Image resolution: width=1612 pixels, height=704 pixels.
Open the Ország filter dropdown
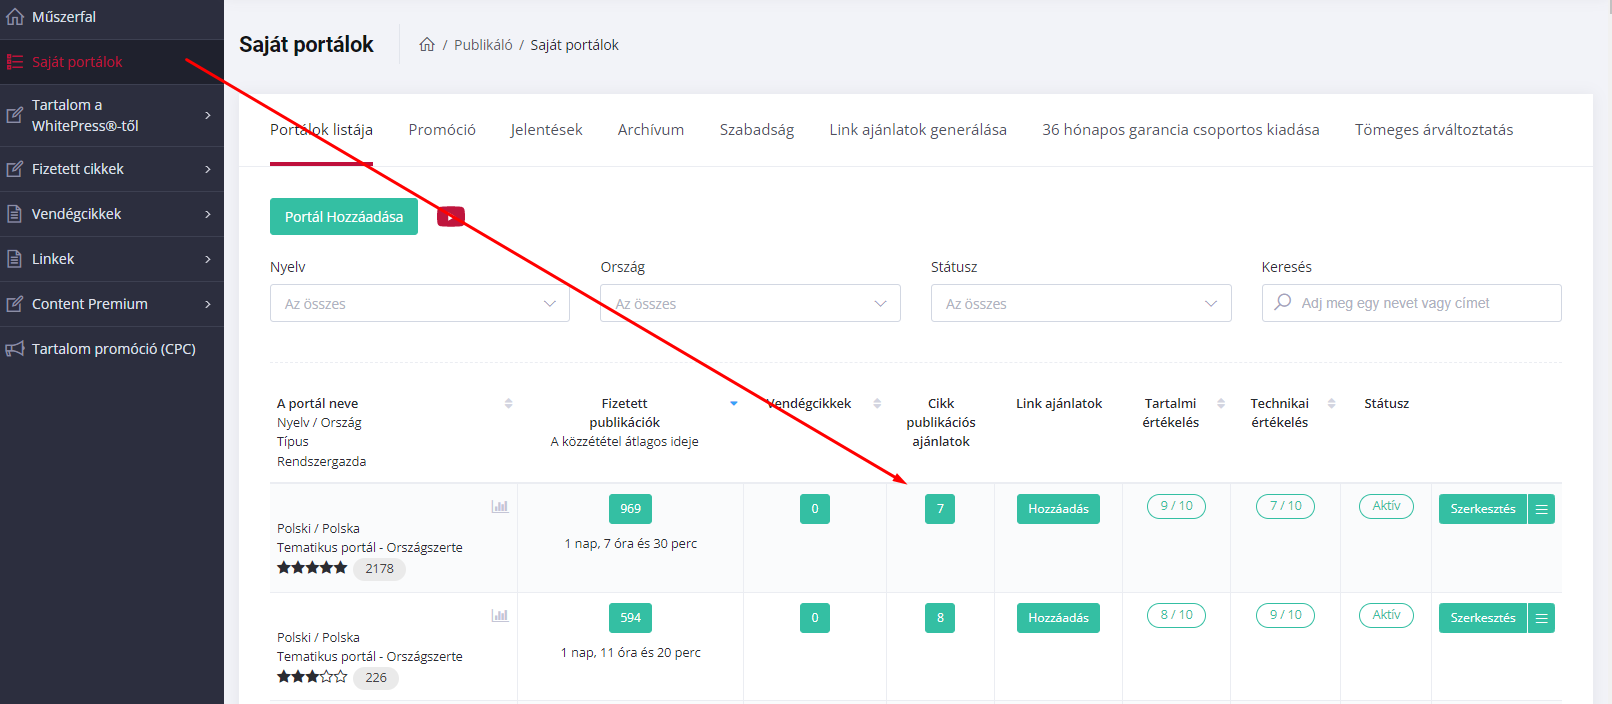point(750,303)
